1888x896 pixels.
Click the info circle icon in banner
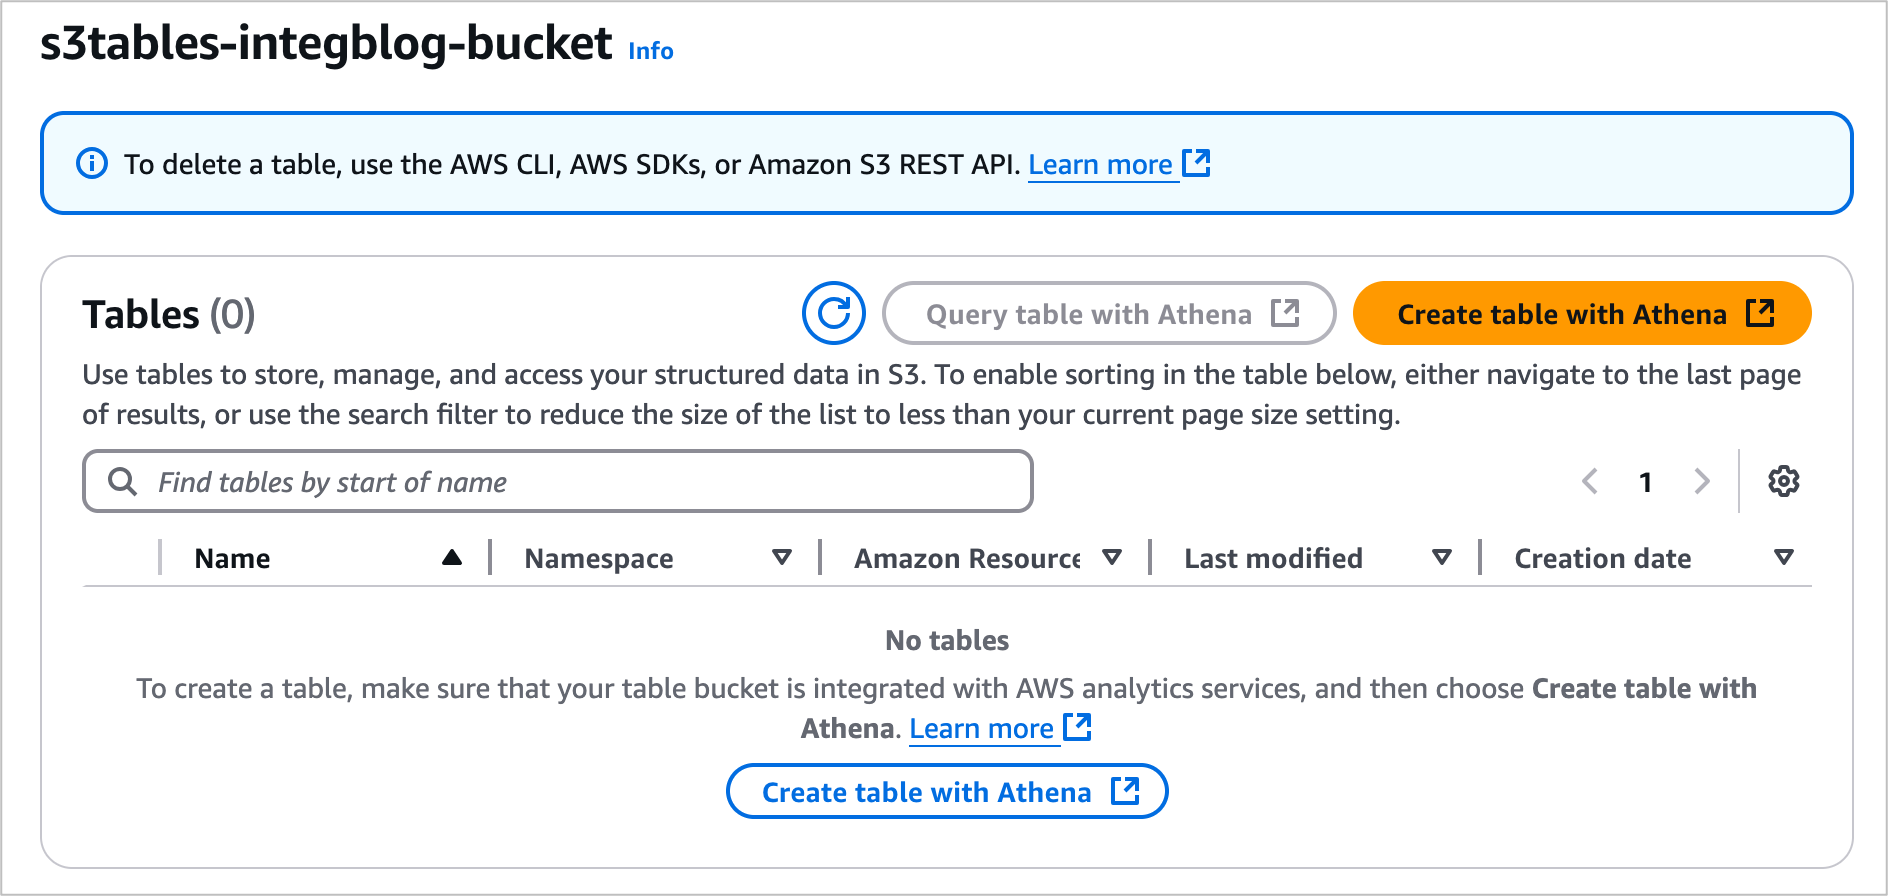click(x=92, y=163)
